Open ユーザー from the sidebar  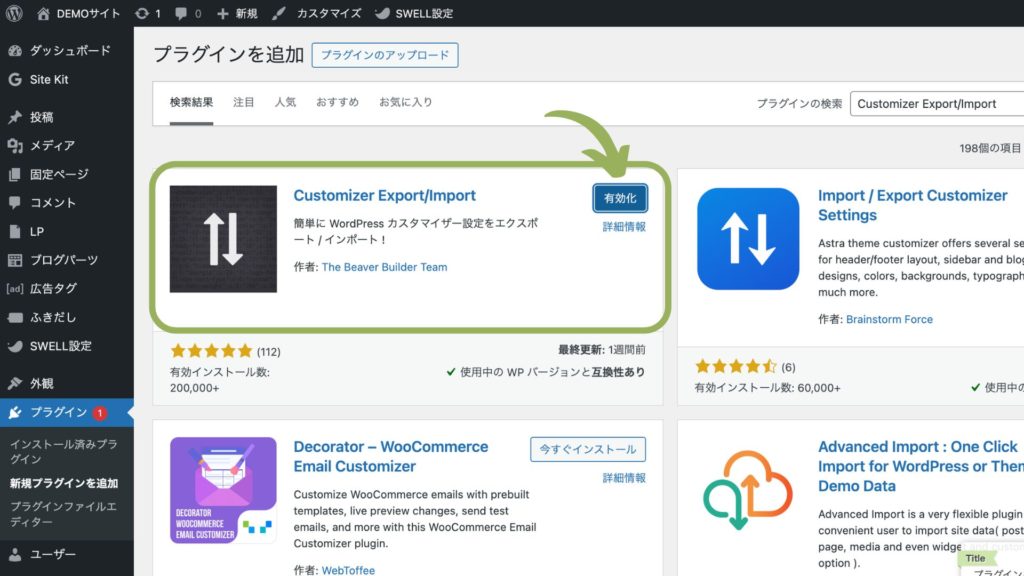[x=50, y=554]
